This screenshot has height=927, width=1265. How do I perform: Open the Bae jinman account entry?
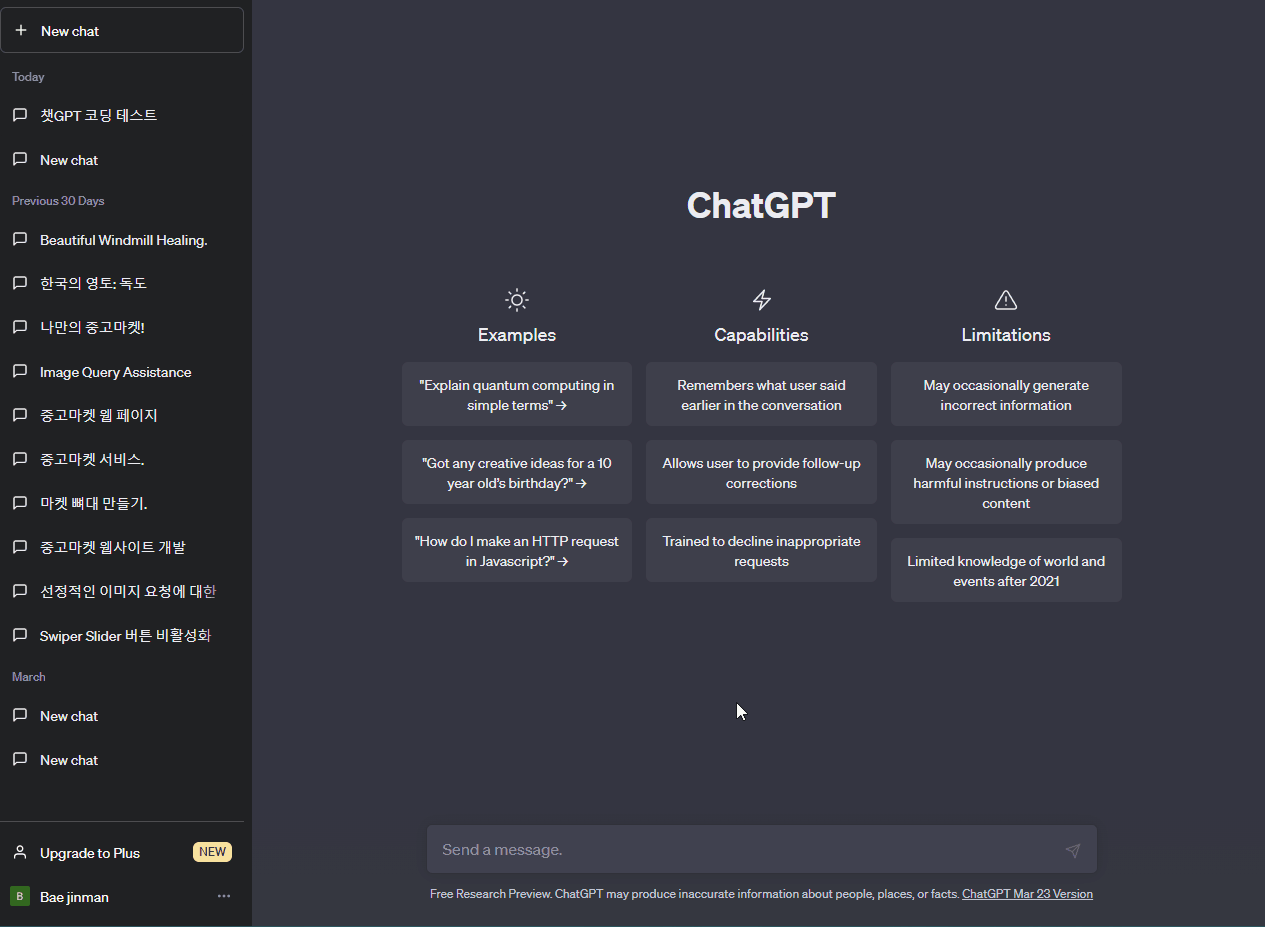pos(122,897)
